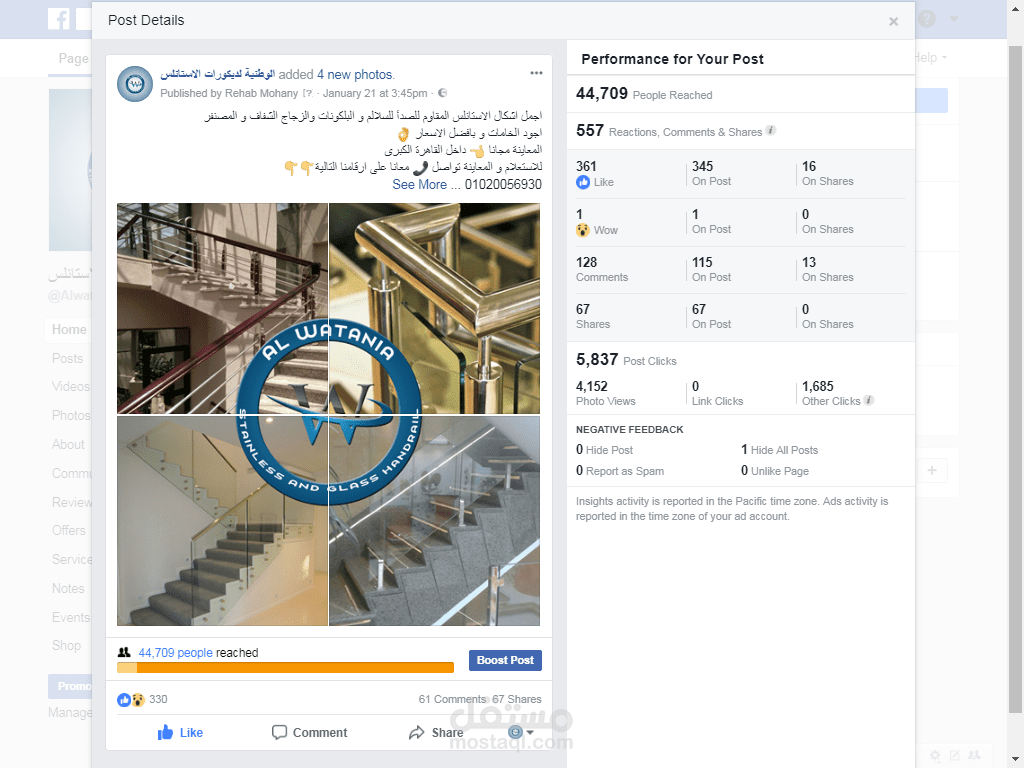
Task: Open the Arabic page name link
Action: pyautogui.click(x=217, y=74)
